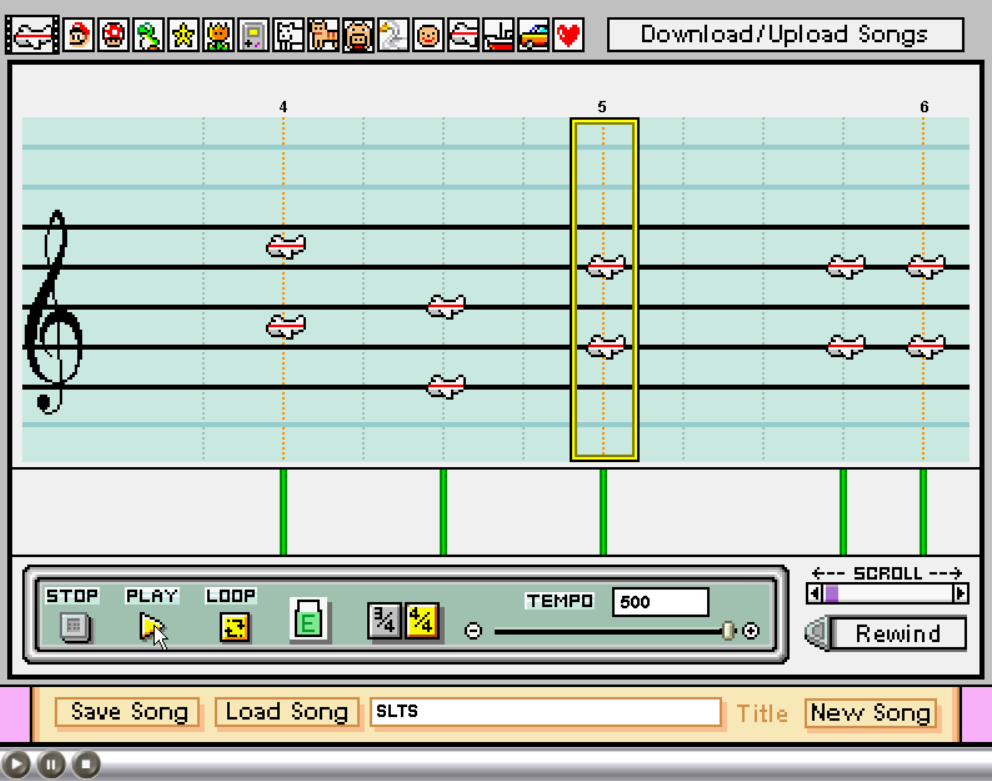Click the purple scroll bar thumb

coord(831,594)
